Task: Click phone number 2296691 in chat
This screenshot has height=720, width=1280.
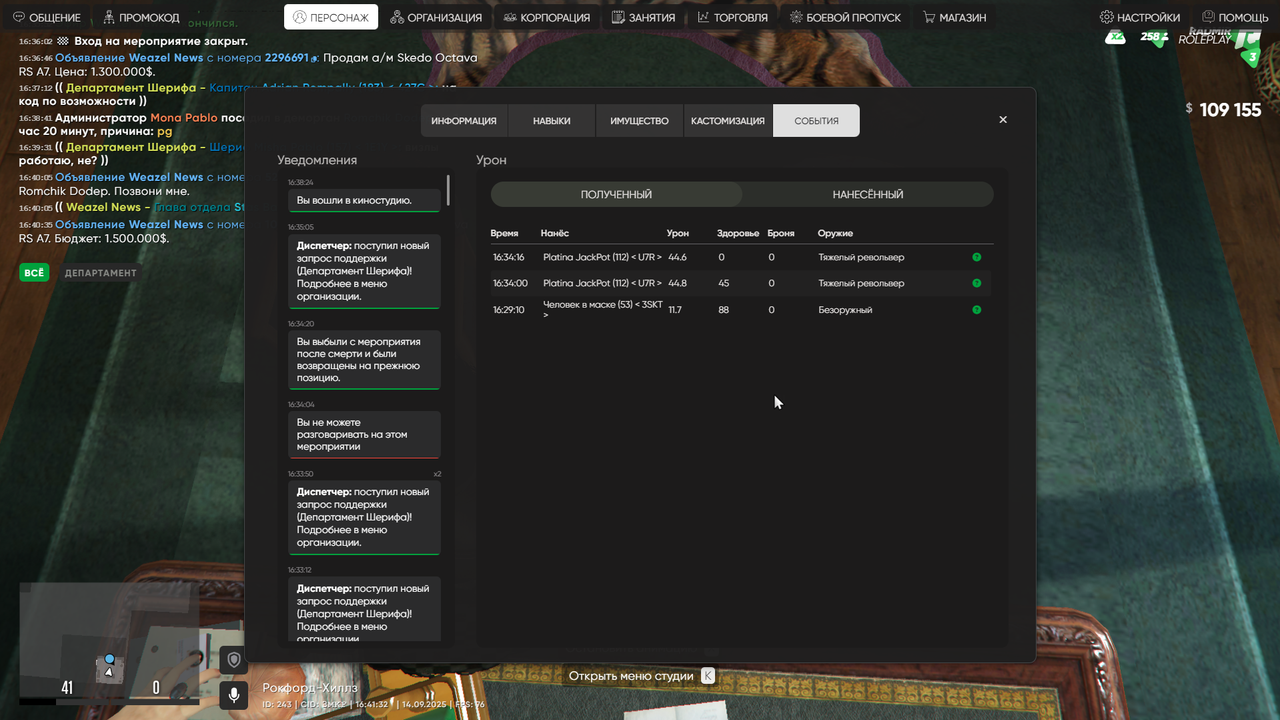Action: tap(287, 58)
